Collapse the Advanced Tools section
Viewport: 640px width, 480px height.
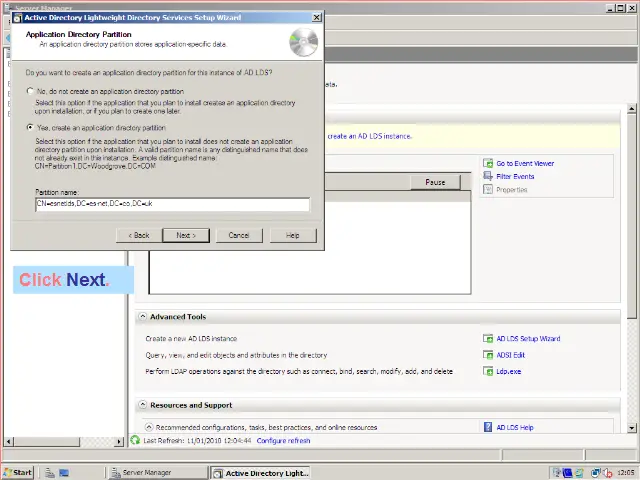point(142,316)
